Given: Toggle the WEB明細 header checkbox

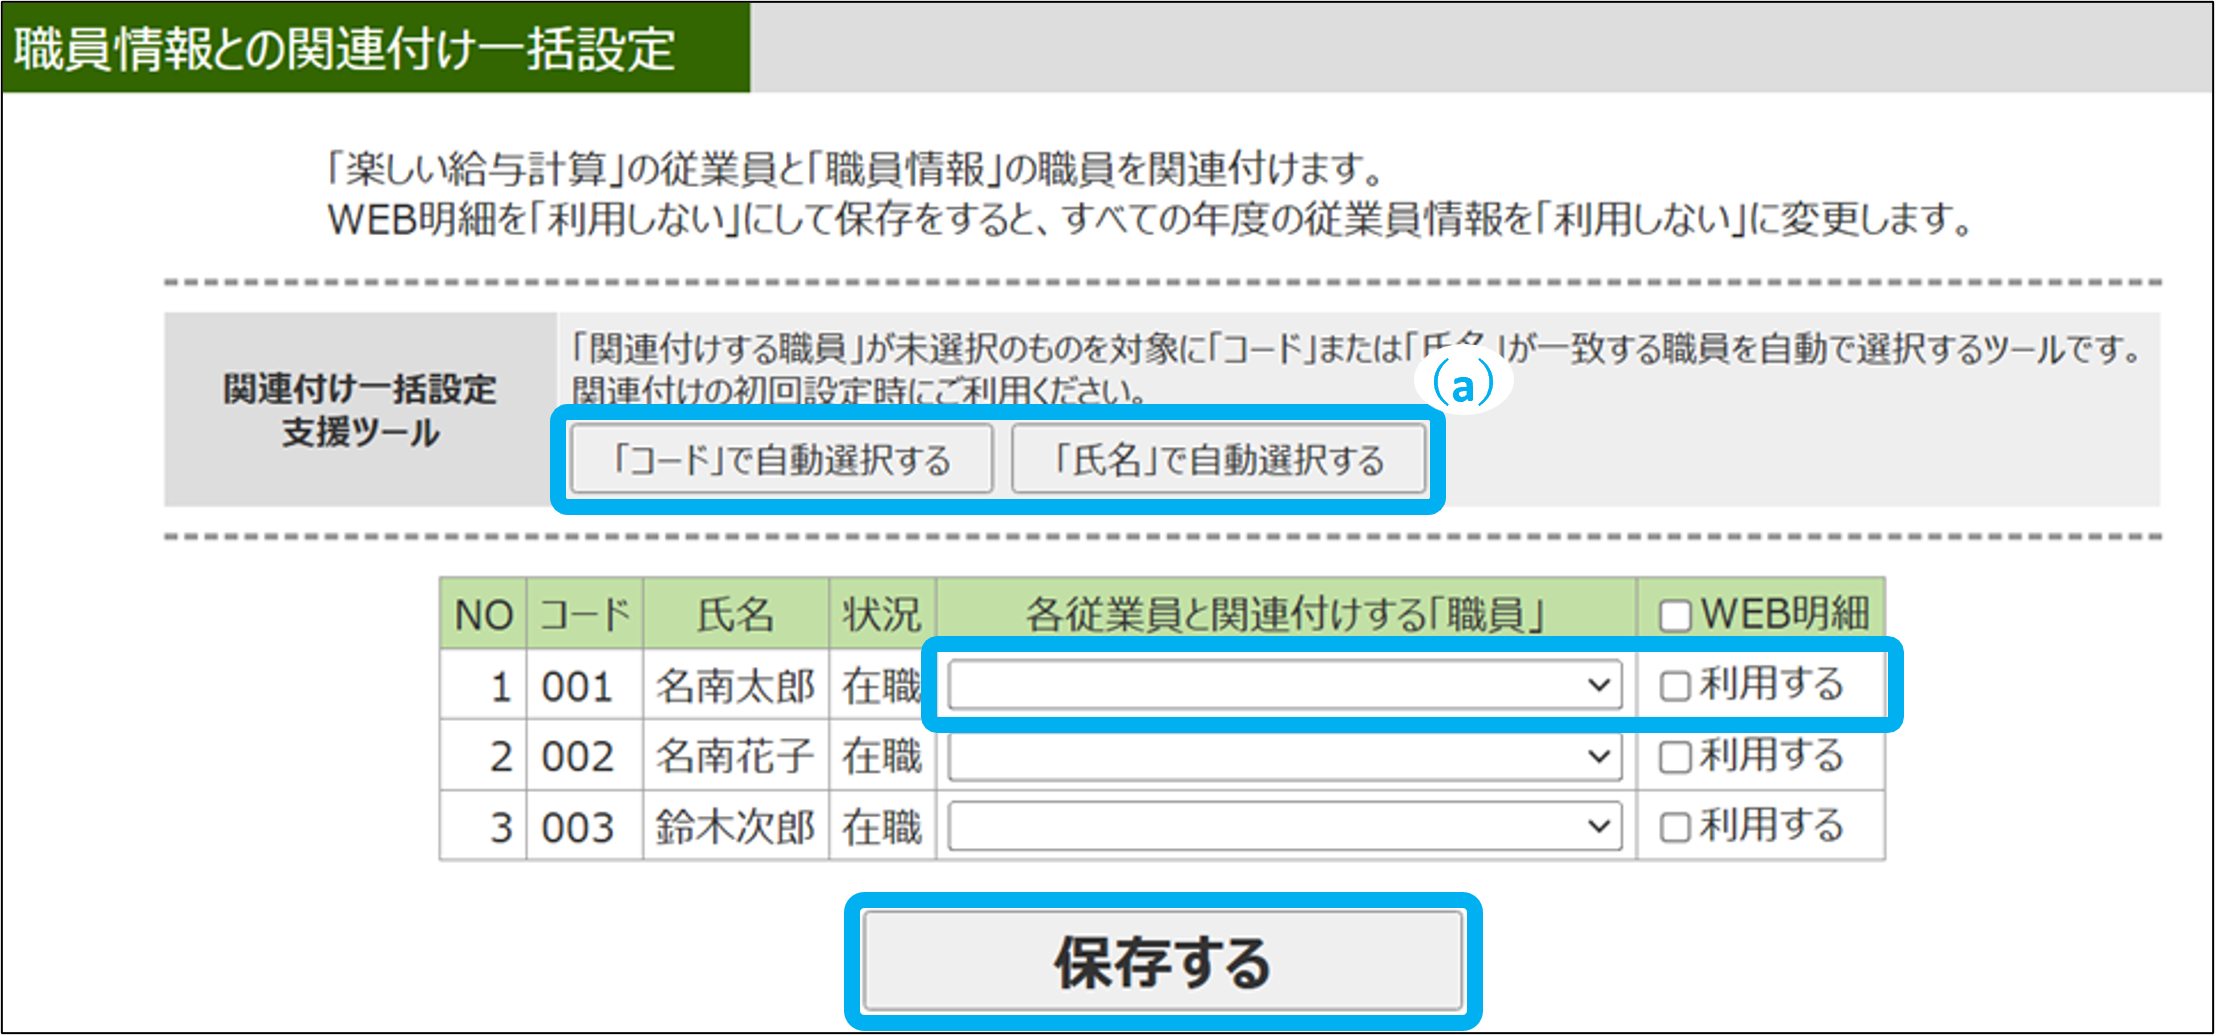Looking at the screenshot, I should pyautogui.click(x=1675, y=615).
